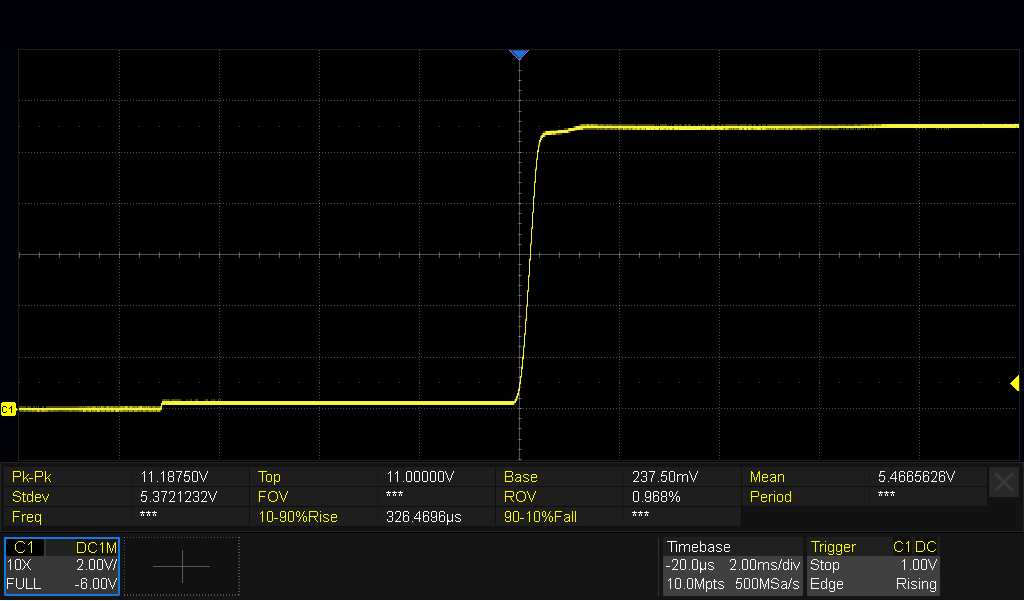Click the Base measurement label

click(520, 477)
